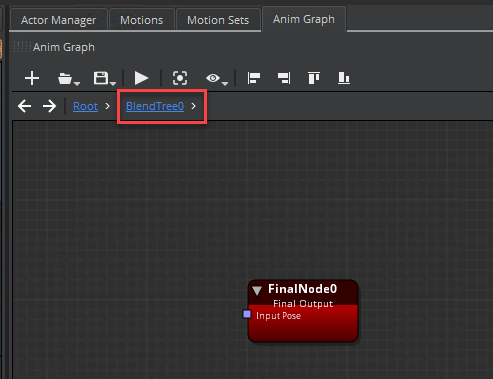
Task: Switch to the Motion Sets tab
Action: 218,20
